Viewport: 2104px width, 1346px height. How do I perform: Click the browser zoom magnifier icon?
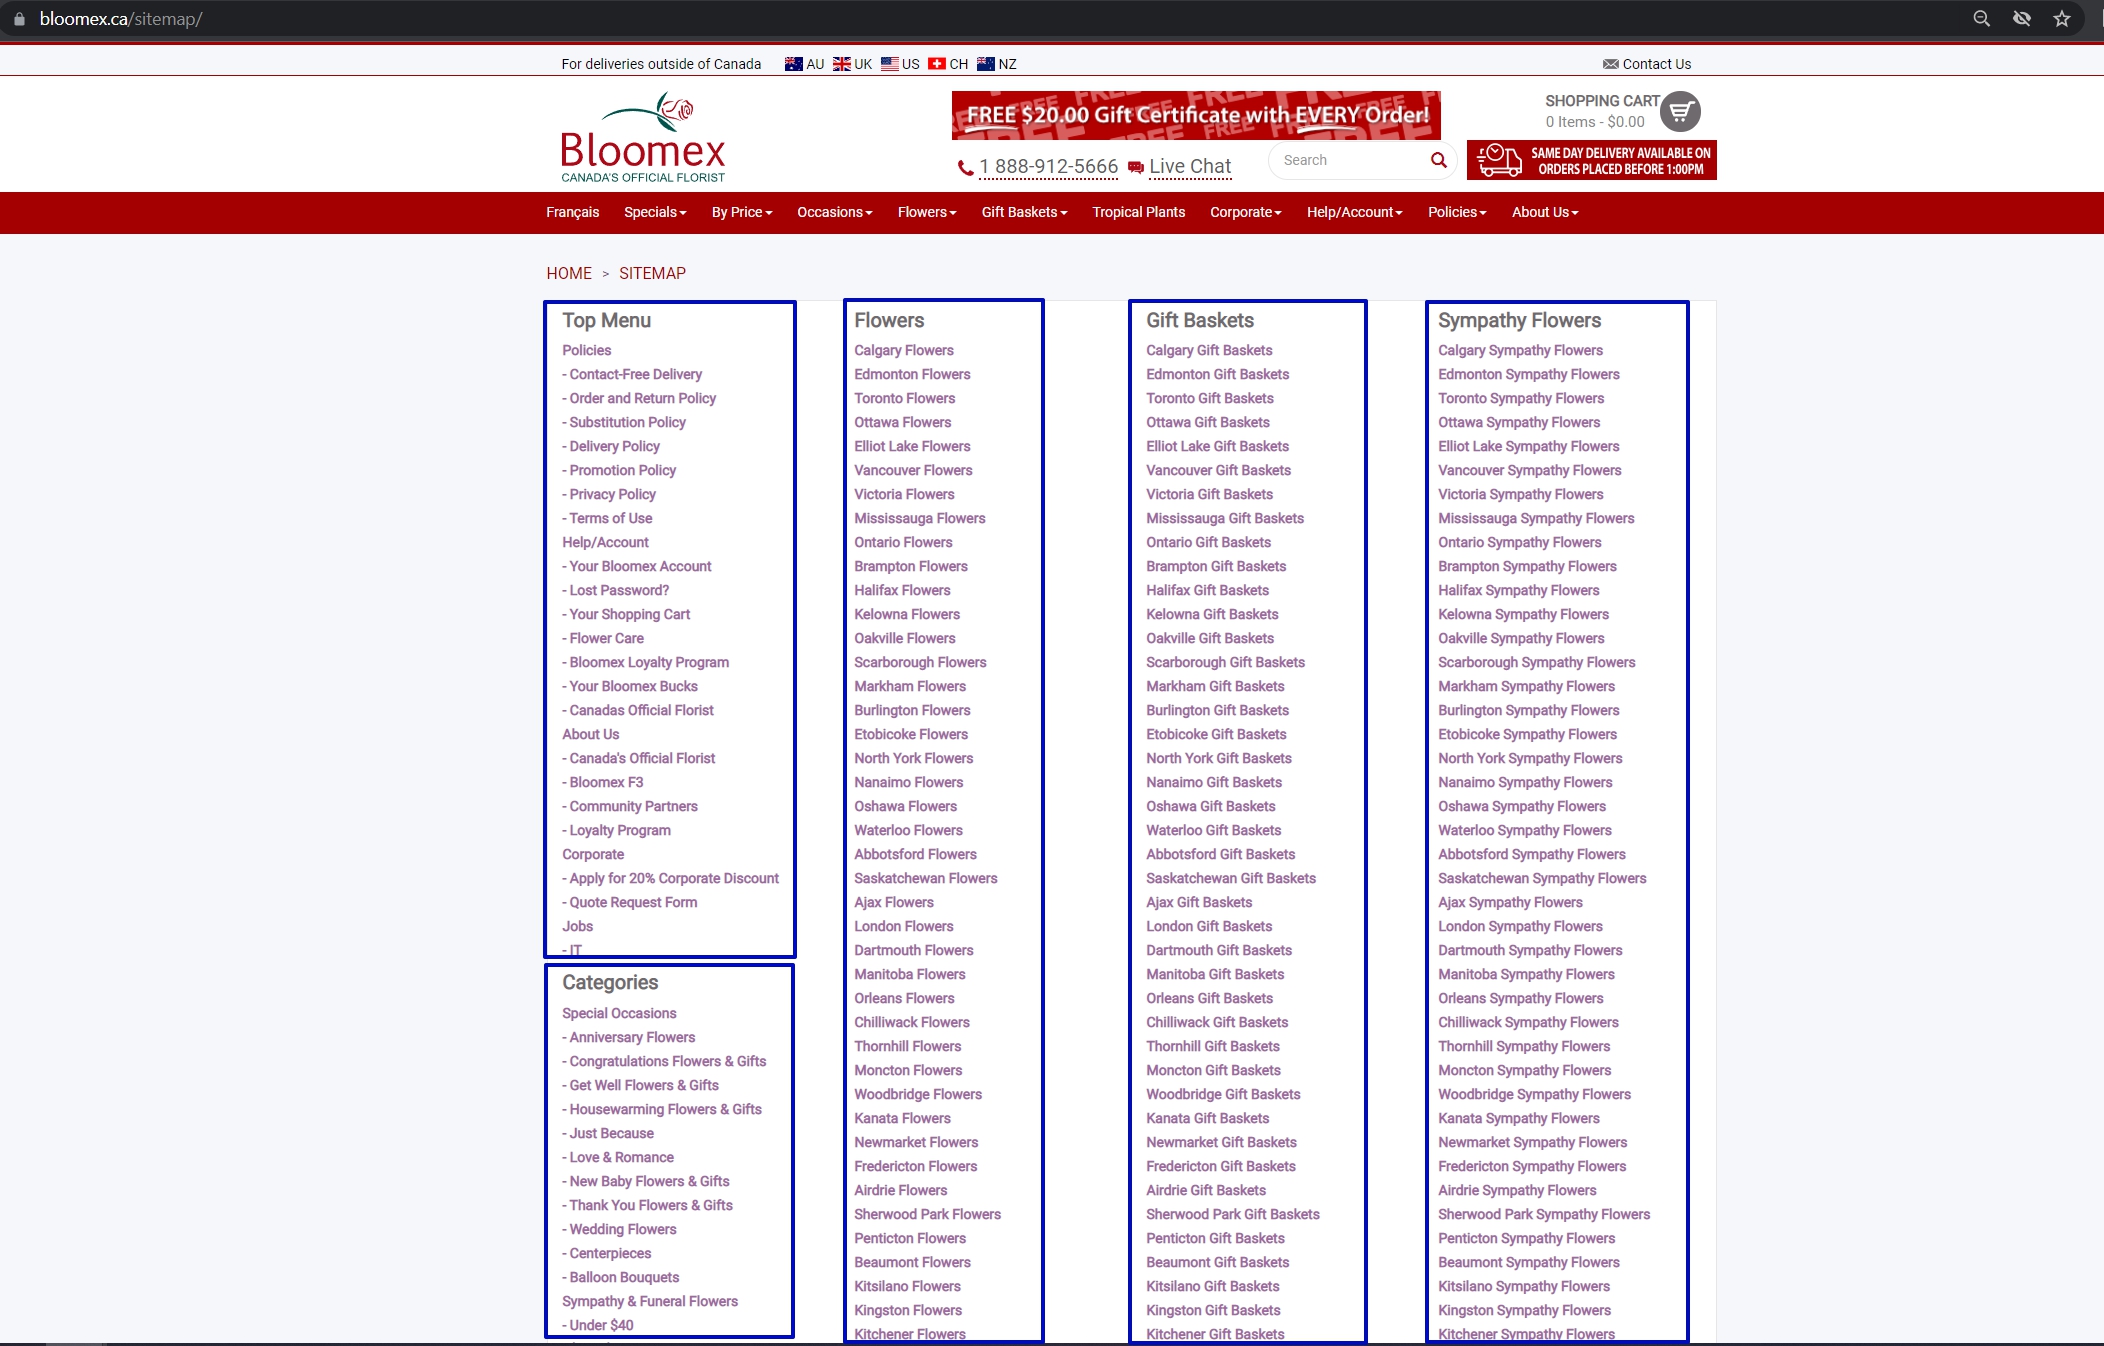(x=1981, y=19)
